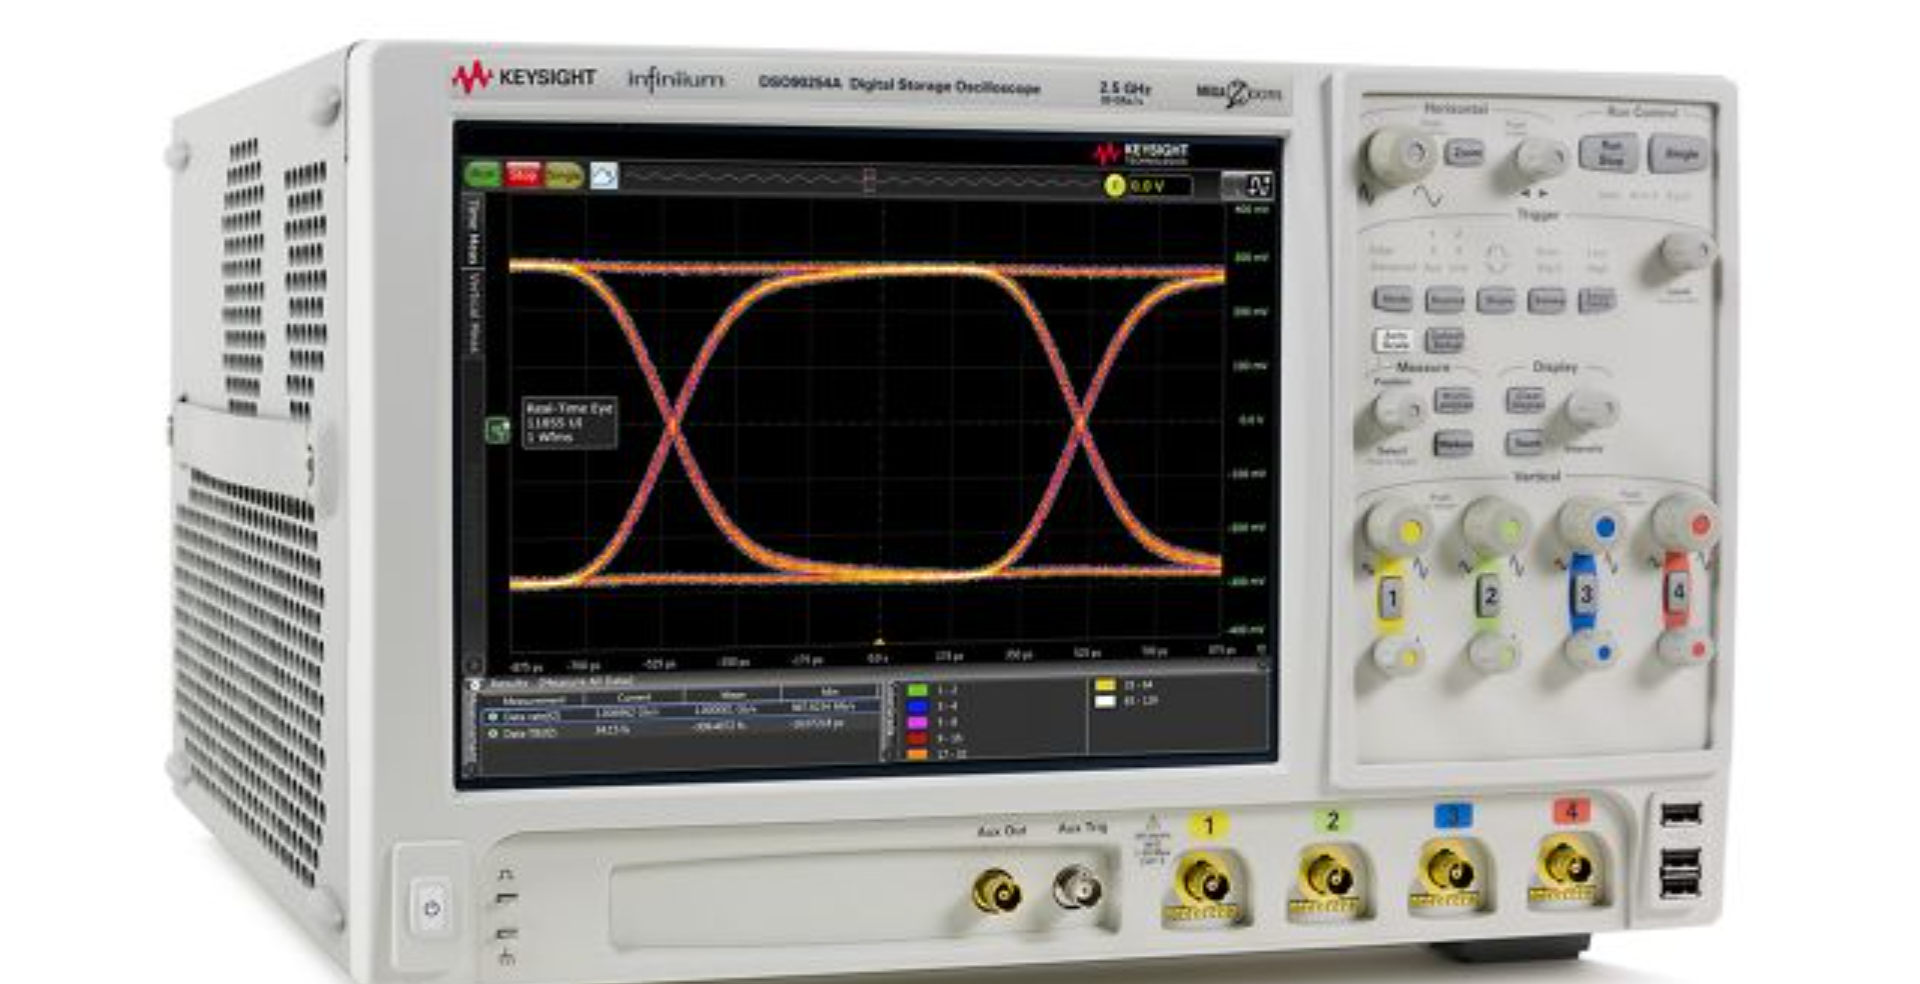The width and height of the screenshot is (1920, 984).
Task: Open the waveform overview icon beside Single
Action: click(602, 174)
